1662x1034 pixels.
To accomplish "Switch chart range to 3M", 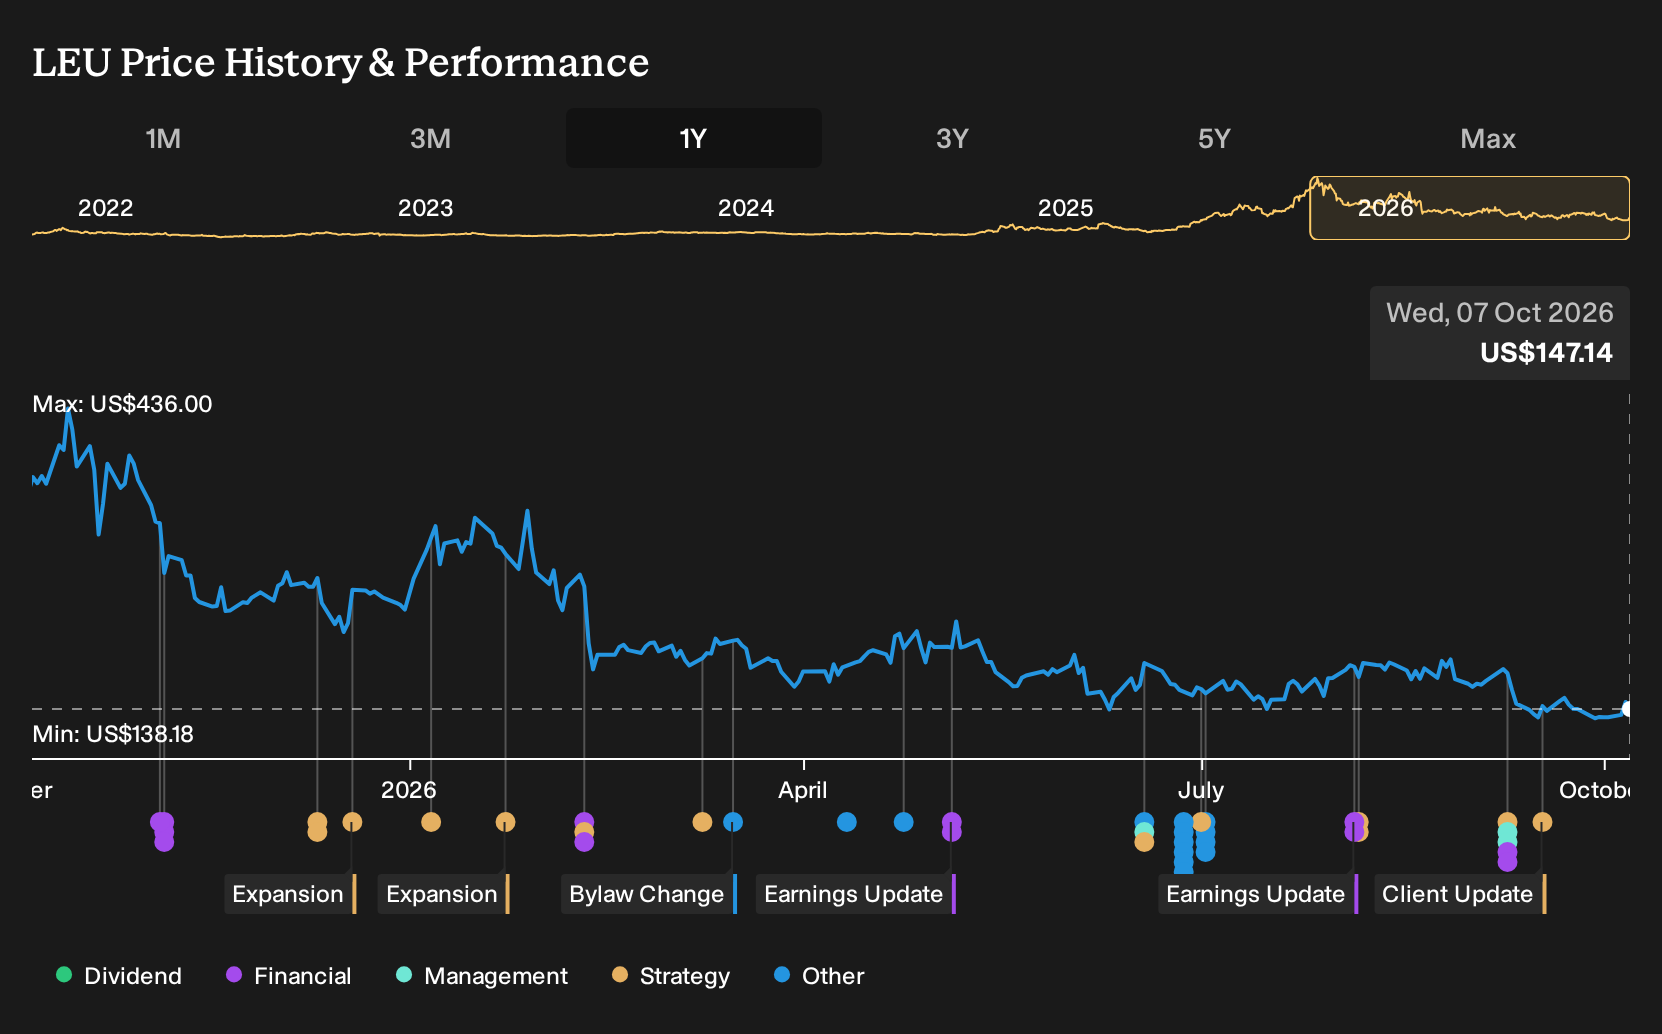I will coord(430,138).
